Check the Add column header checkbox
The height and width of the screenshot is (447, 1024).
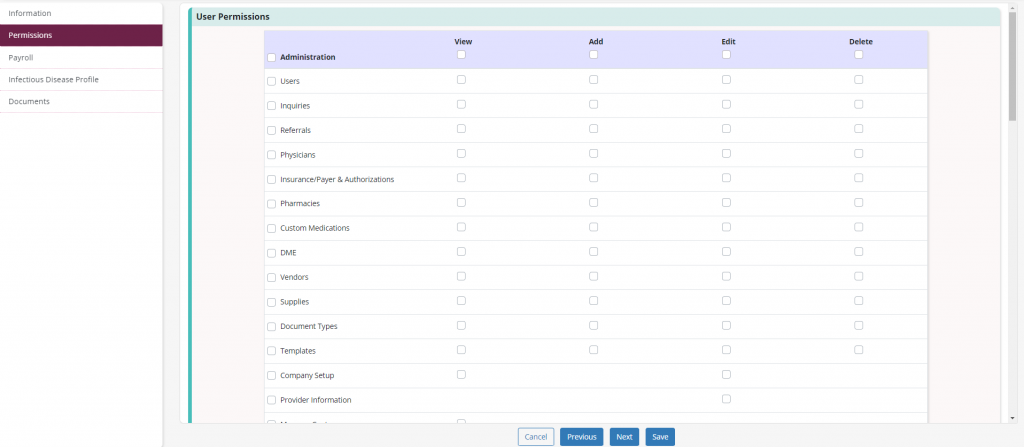coord(593,55)
